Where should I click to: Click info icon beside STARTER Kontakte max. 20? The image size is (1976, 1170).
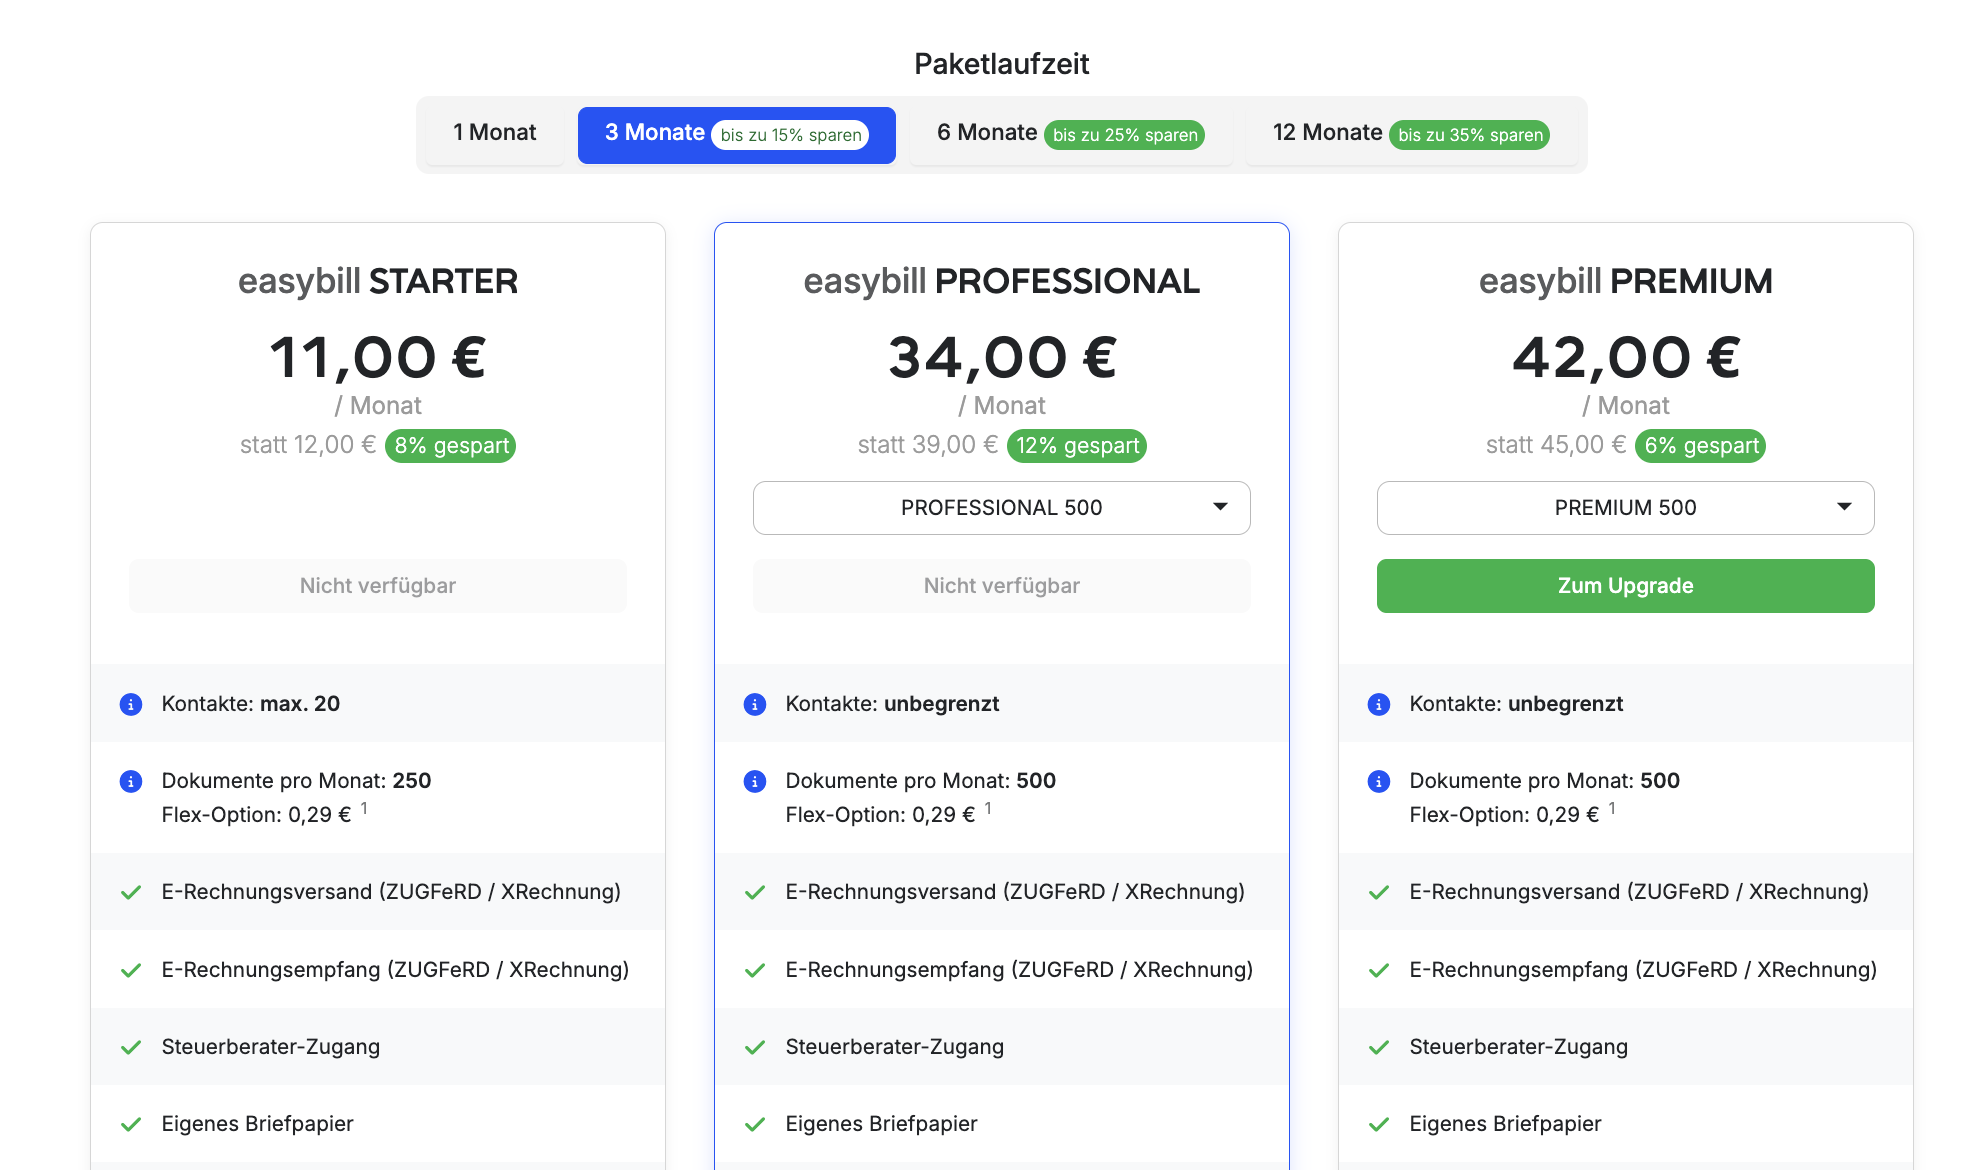pyautogui.click(x=131, y=704)
